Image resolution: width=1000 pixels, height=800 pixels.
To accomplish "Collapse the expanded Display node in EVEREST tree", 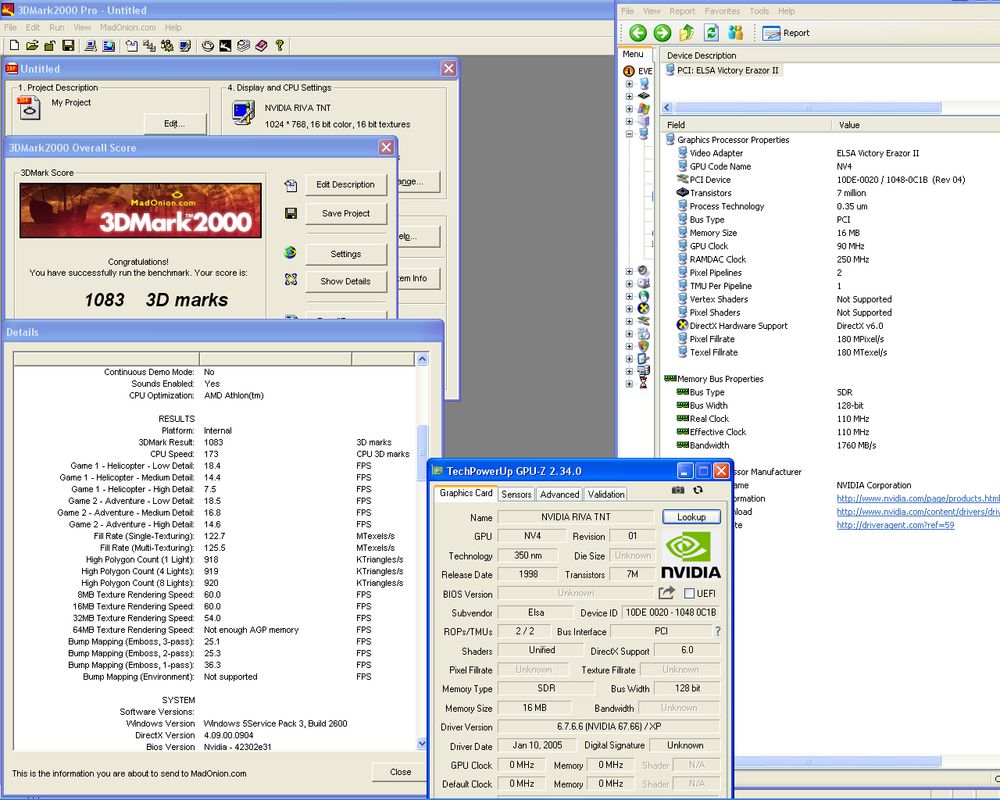I will (629, 134).
